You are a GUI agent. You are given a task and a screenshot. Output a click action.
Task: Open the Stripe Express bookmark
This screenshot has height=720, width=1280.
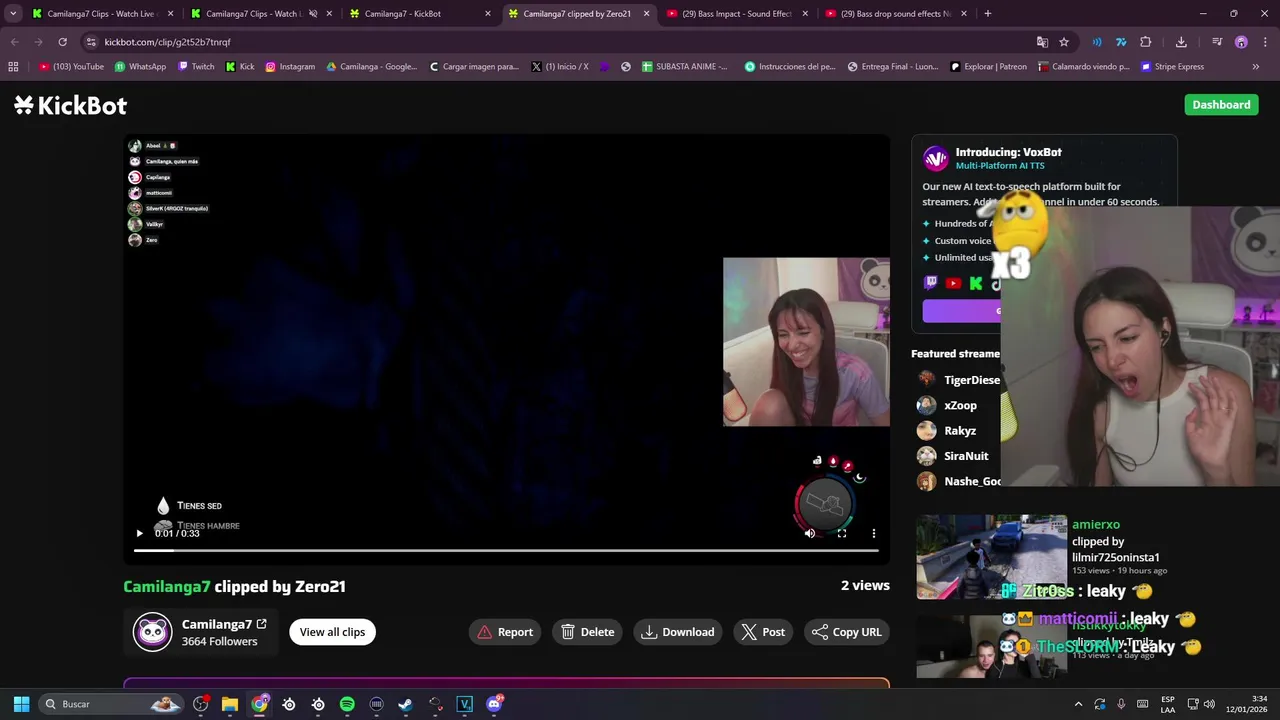[1172, 67]
